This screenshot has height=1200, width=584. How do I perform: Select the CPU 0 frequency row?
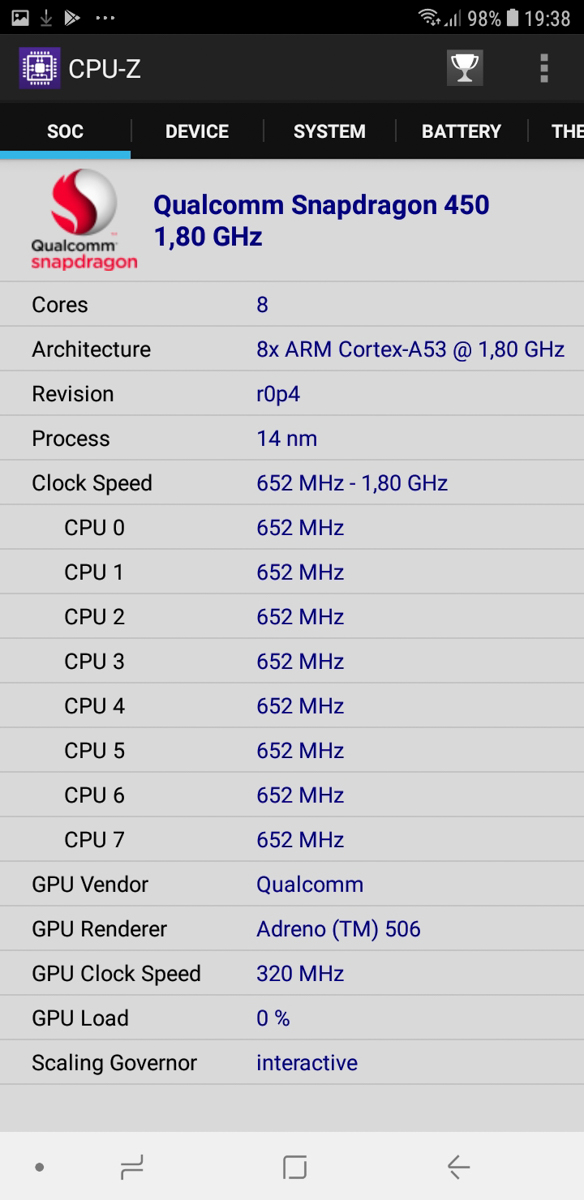click(292, 528)
